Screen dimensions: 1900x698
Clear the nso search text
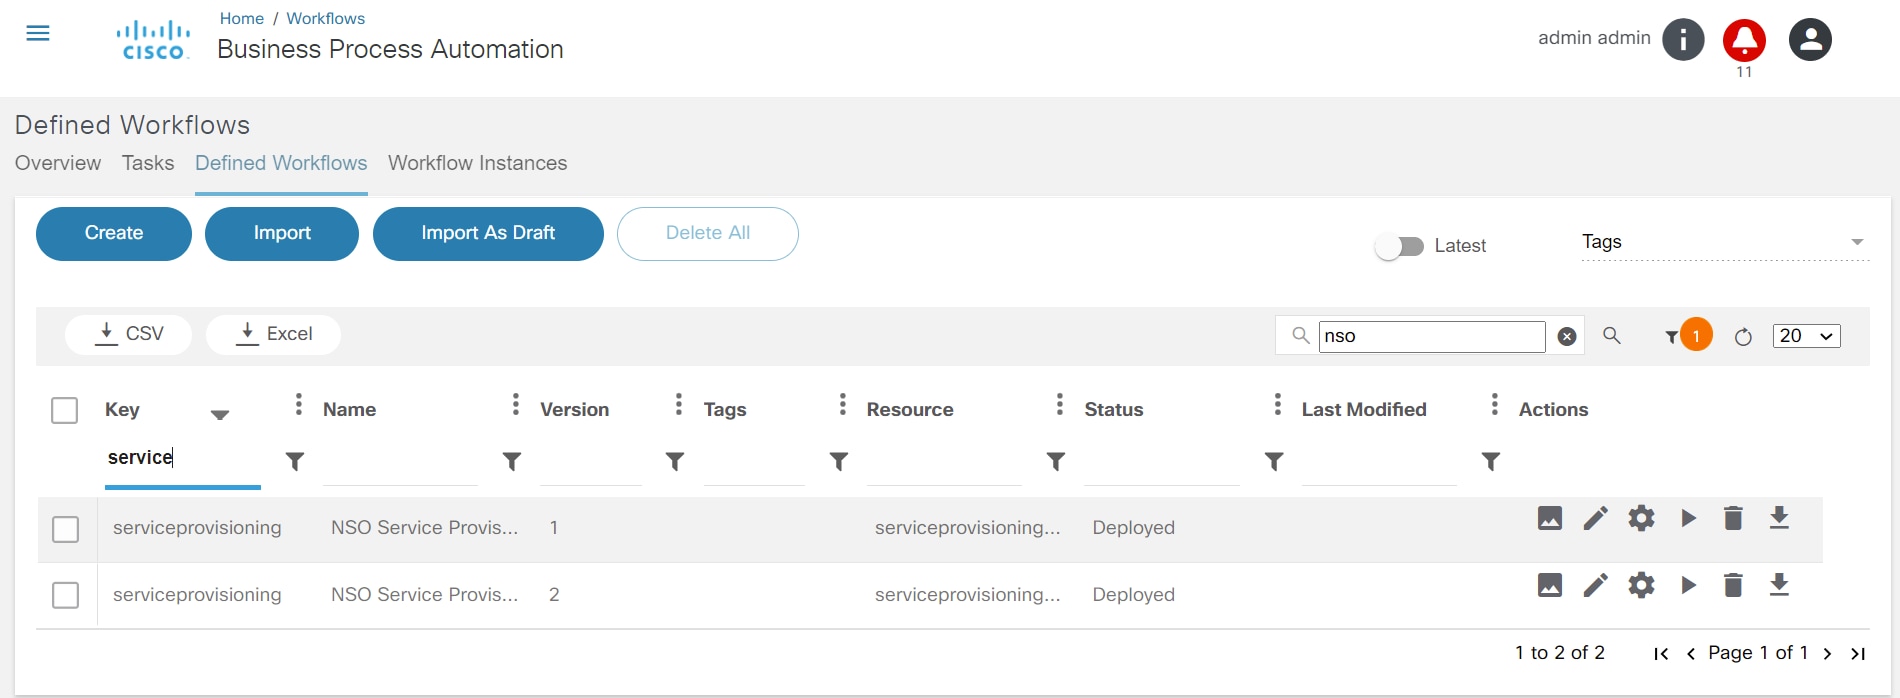click(x=1567, y=337)
